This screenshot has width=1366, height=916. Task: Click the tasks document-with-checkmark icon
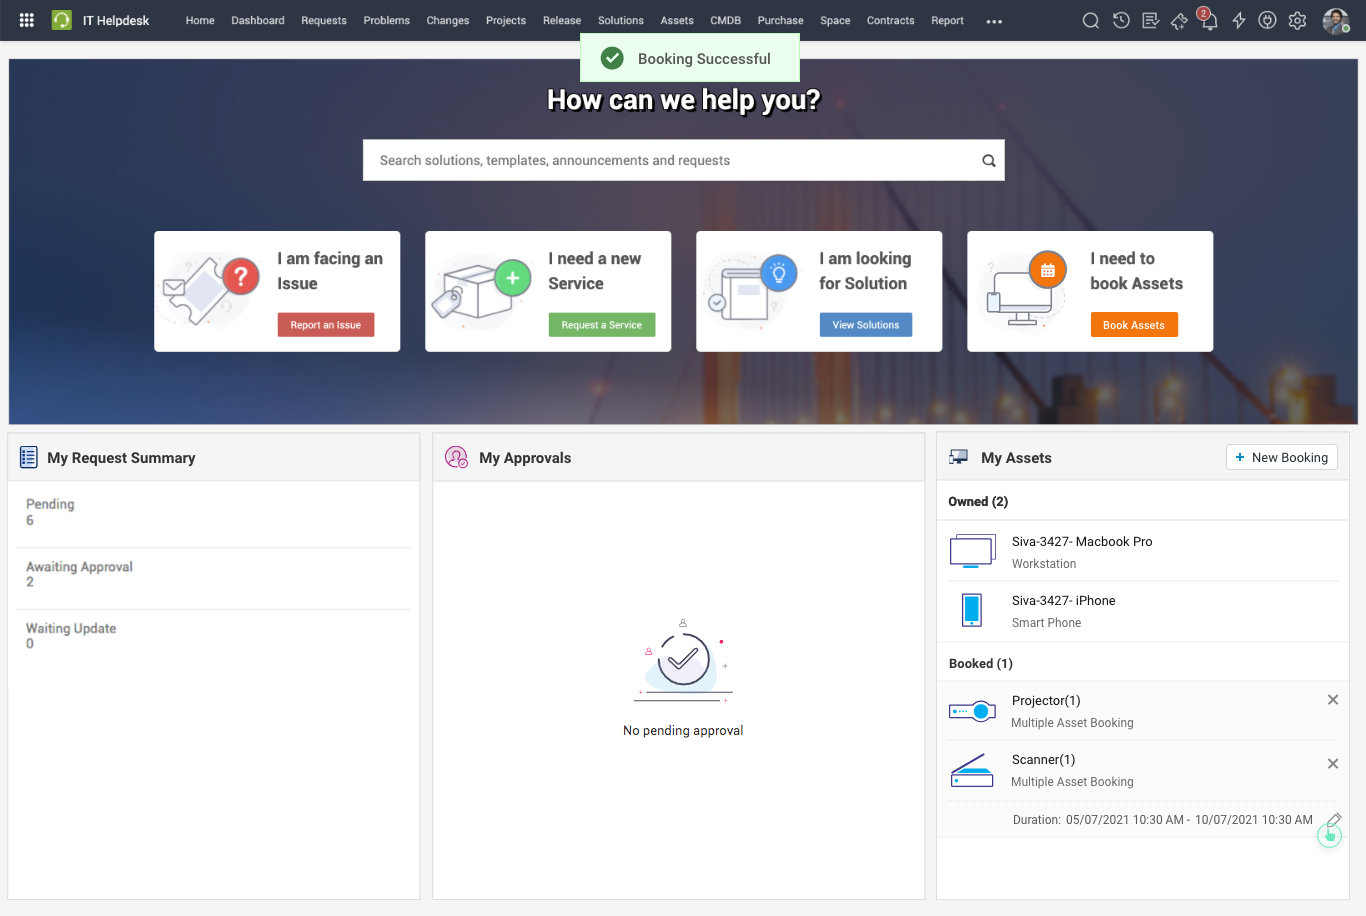pos(1150,20)
